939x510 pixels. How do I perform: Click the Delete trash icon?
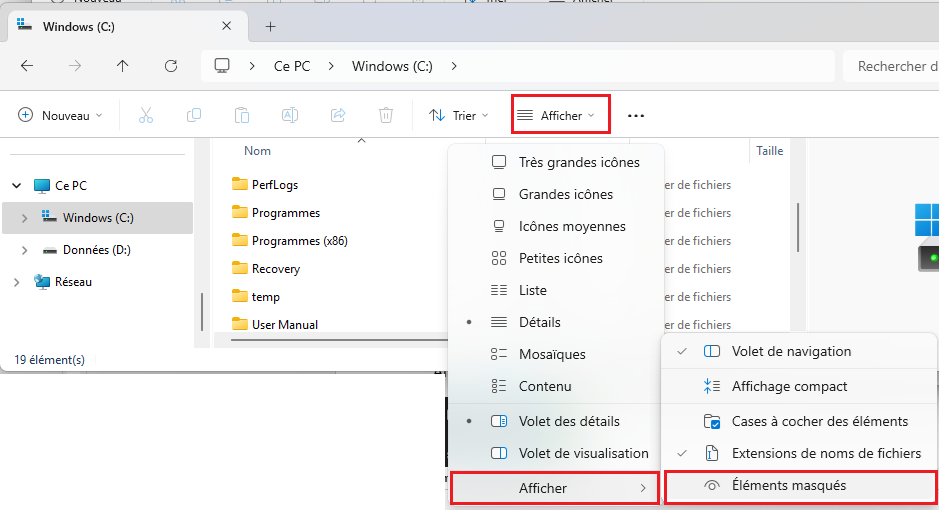pos(386,116)
